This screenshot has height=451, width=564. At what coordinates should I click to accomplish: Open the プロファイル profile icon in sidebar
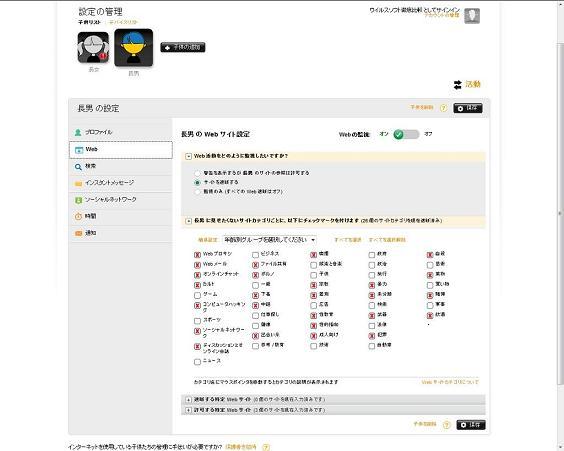click(78, 132)
